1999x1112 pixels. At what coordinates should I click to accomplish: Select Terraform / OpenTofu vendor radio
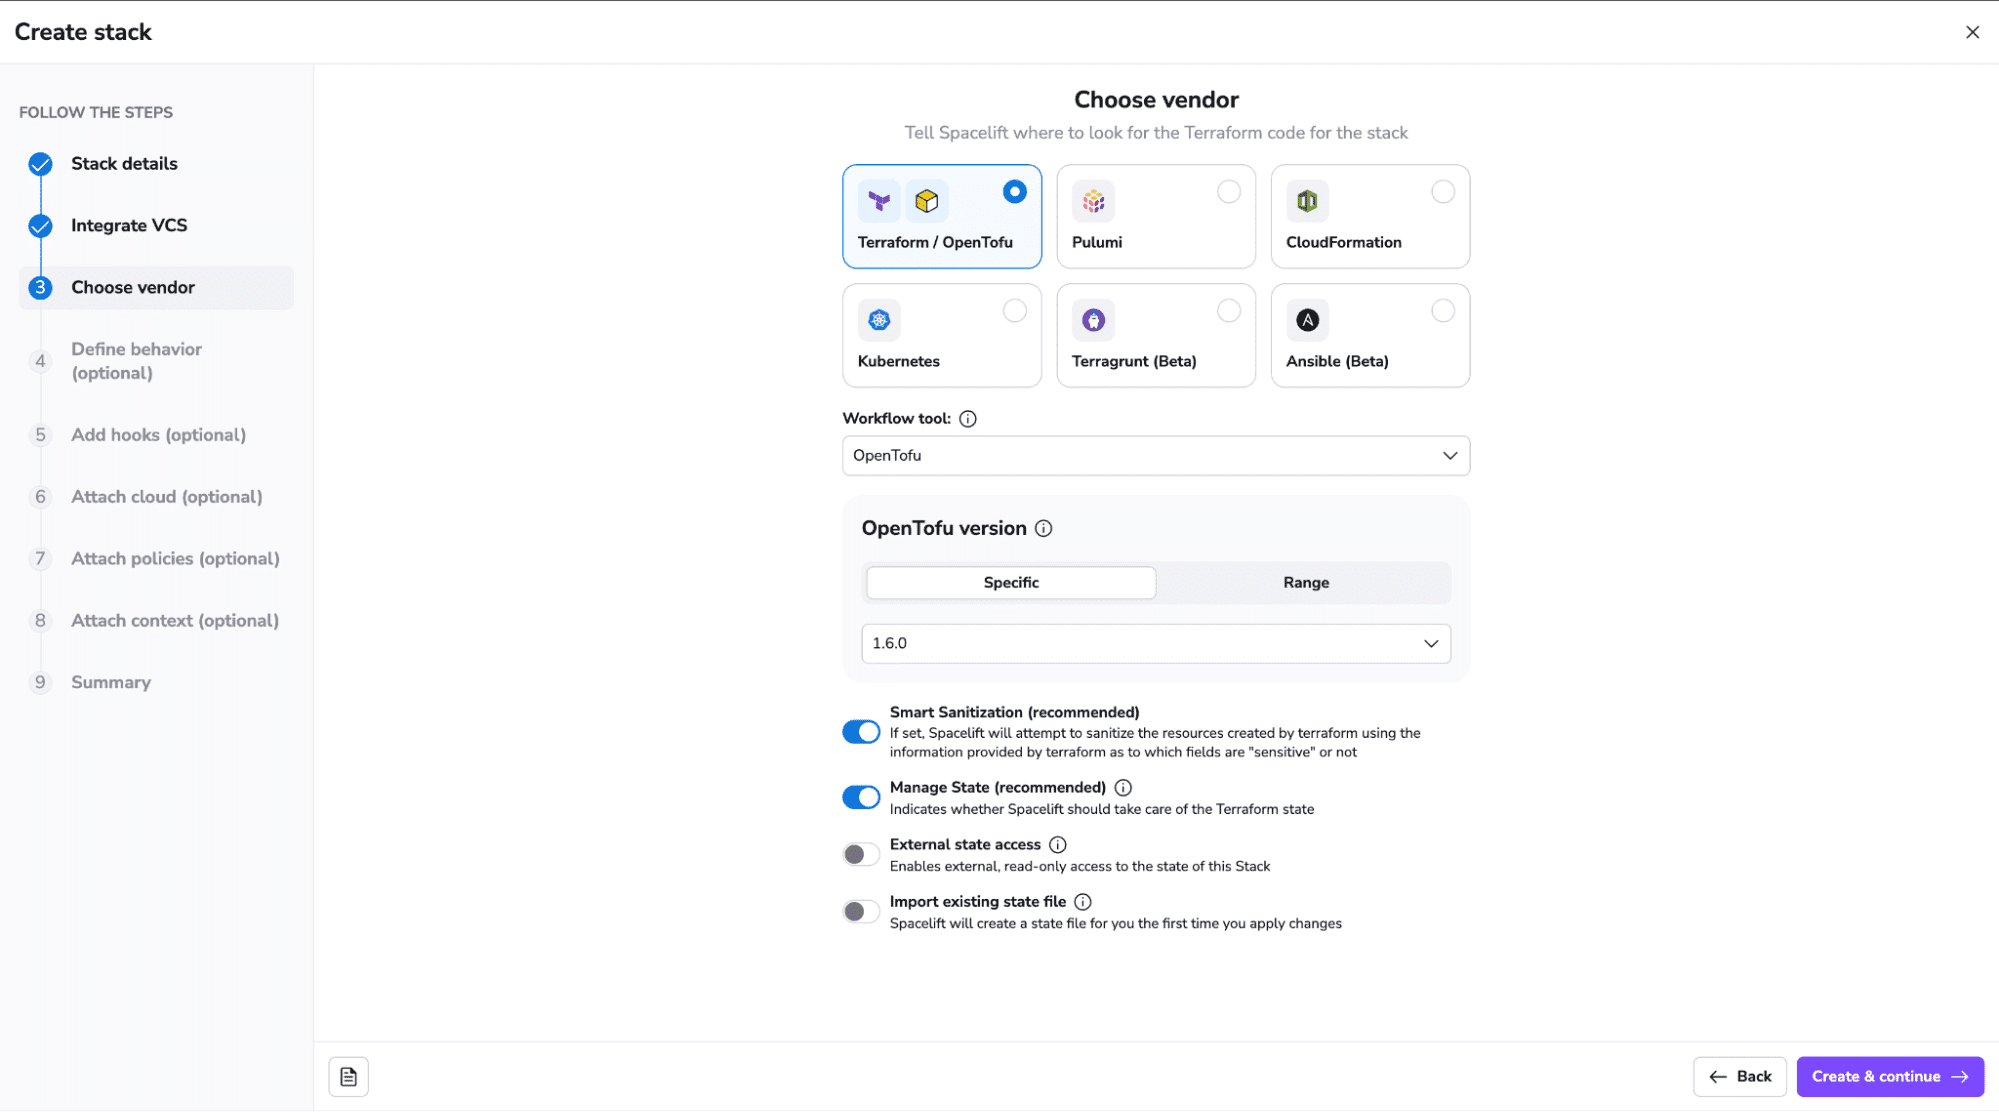[x=1014, y=192]
